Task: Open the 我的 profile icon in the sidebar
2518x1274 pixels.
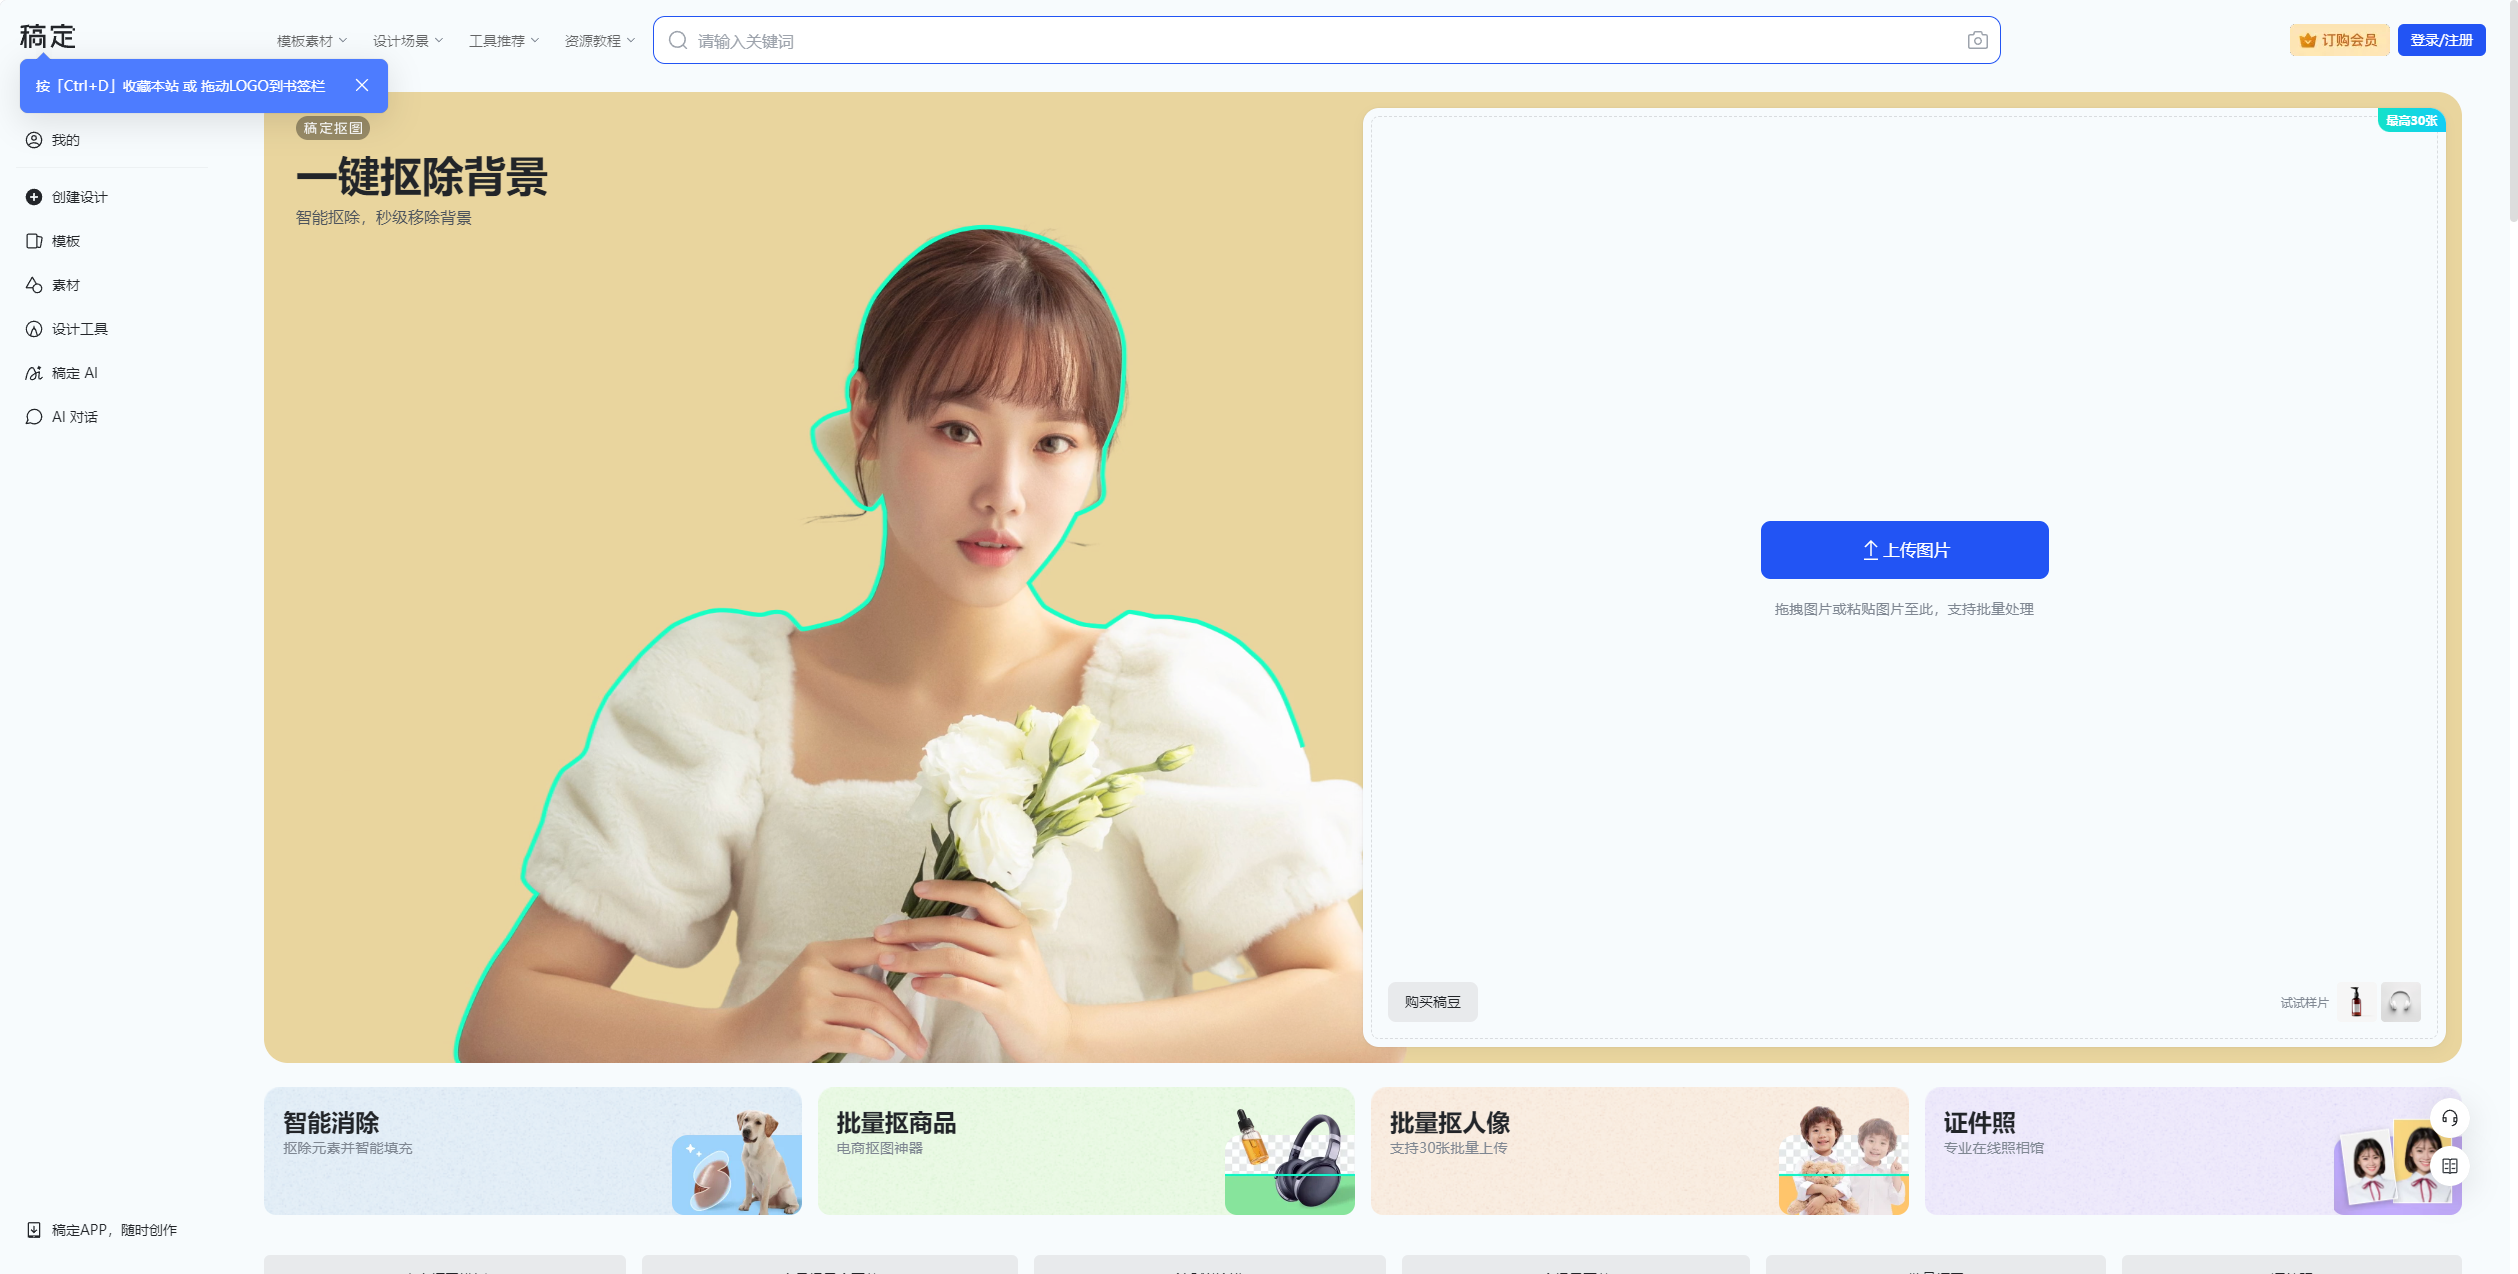Action: click(33, 140)
